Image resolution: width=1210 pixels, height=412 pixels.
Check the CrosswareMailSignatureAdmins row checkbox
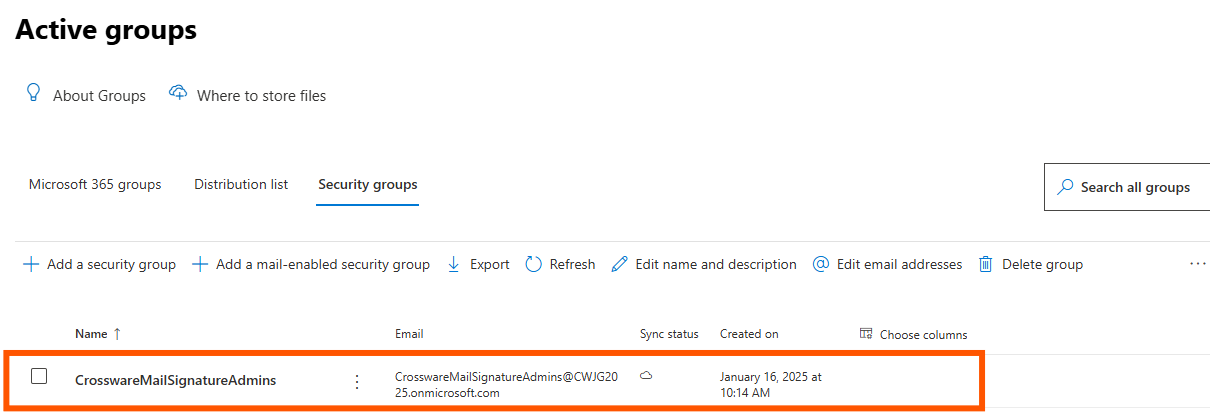[x=39, y=377]
